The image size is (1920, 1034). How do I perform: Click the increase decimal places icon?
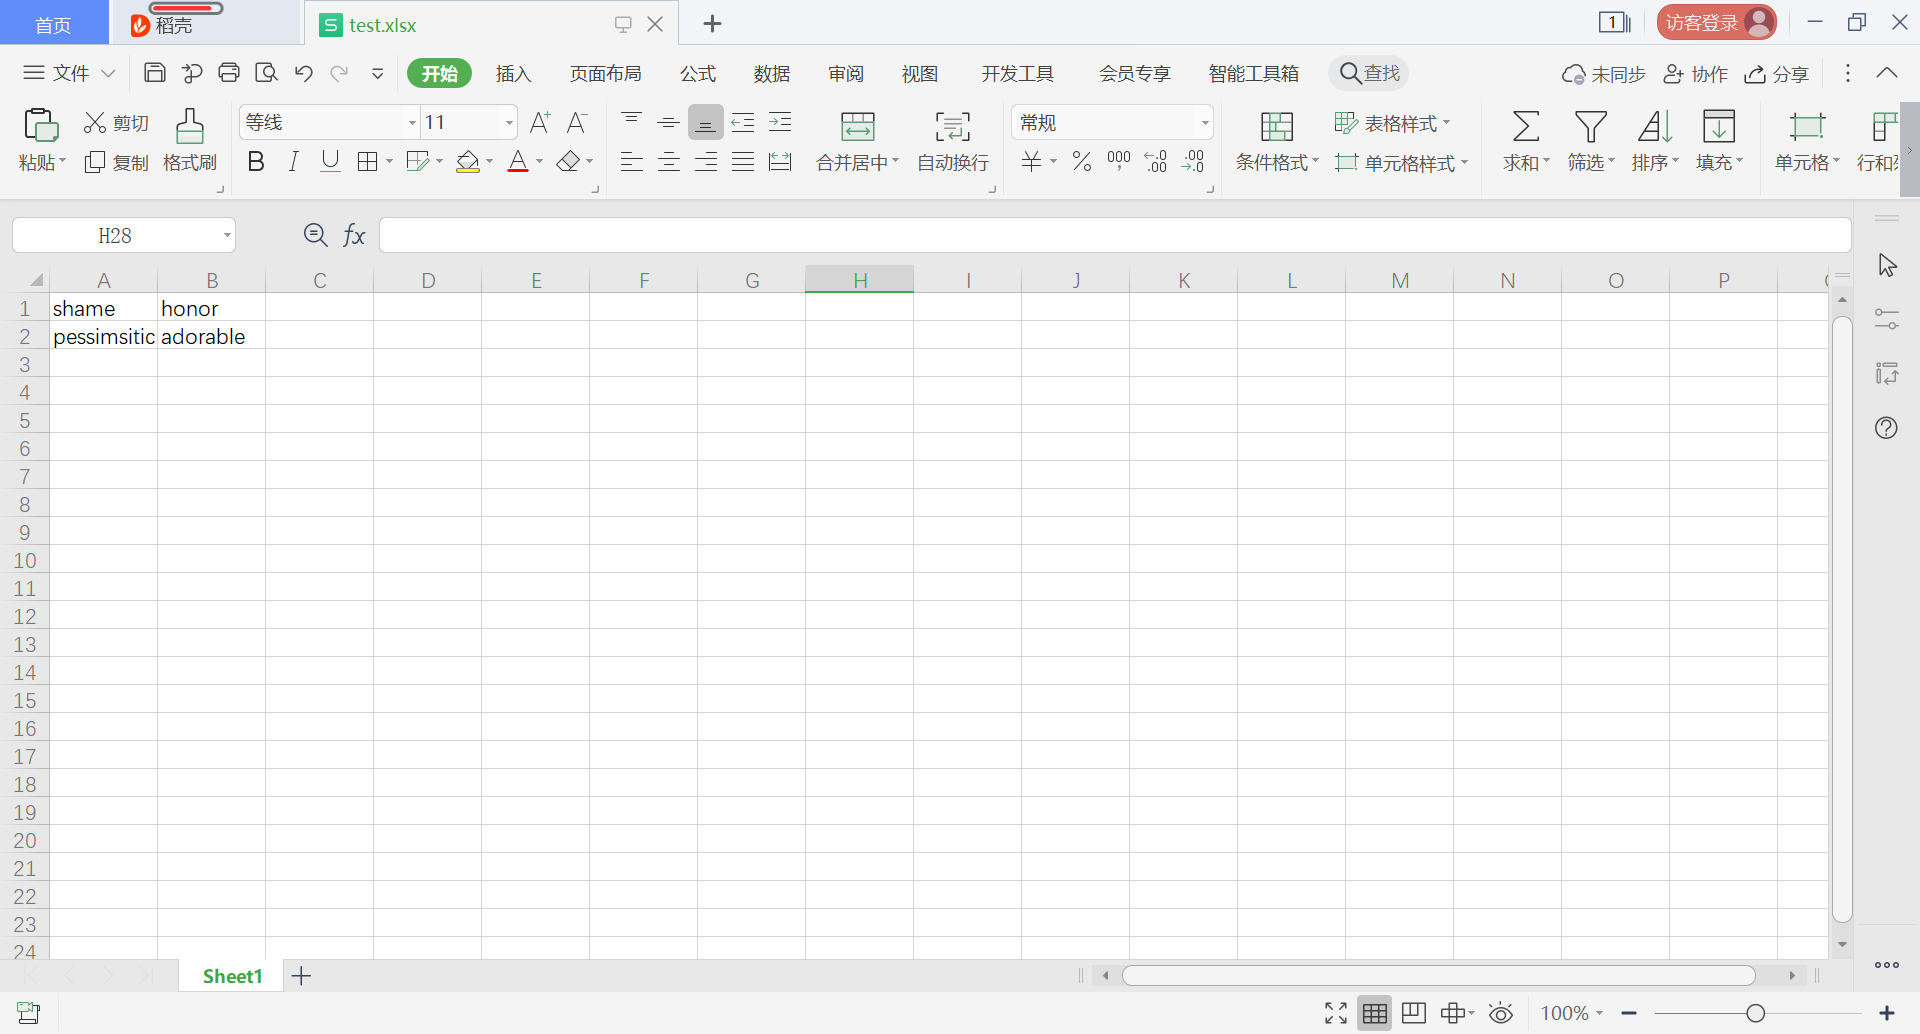pos(1157,160)
